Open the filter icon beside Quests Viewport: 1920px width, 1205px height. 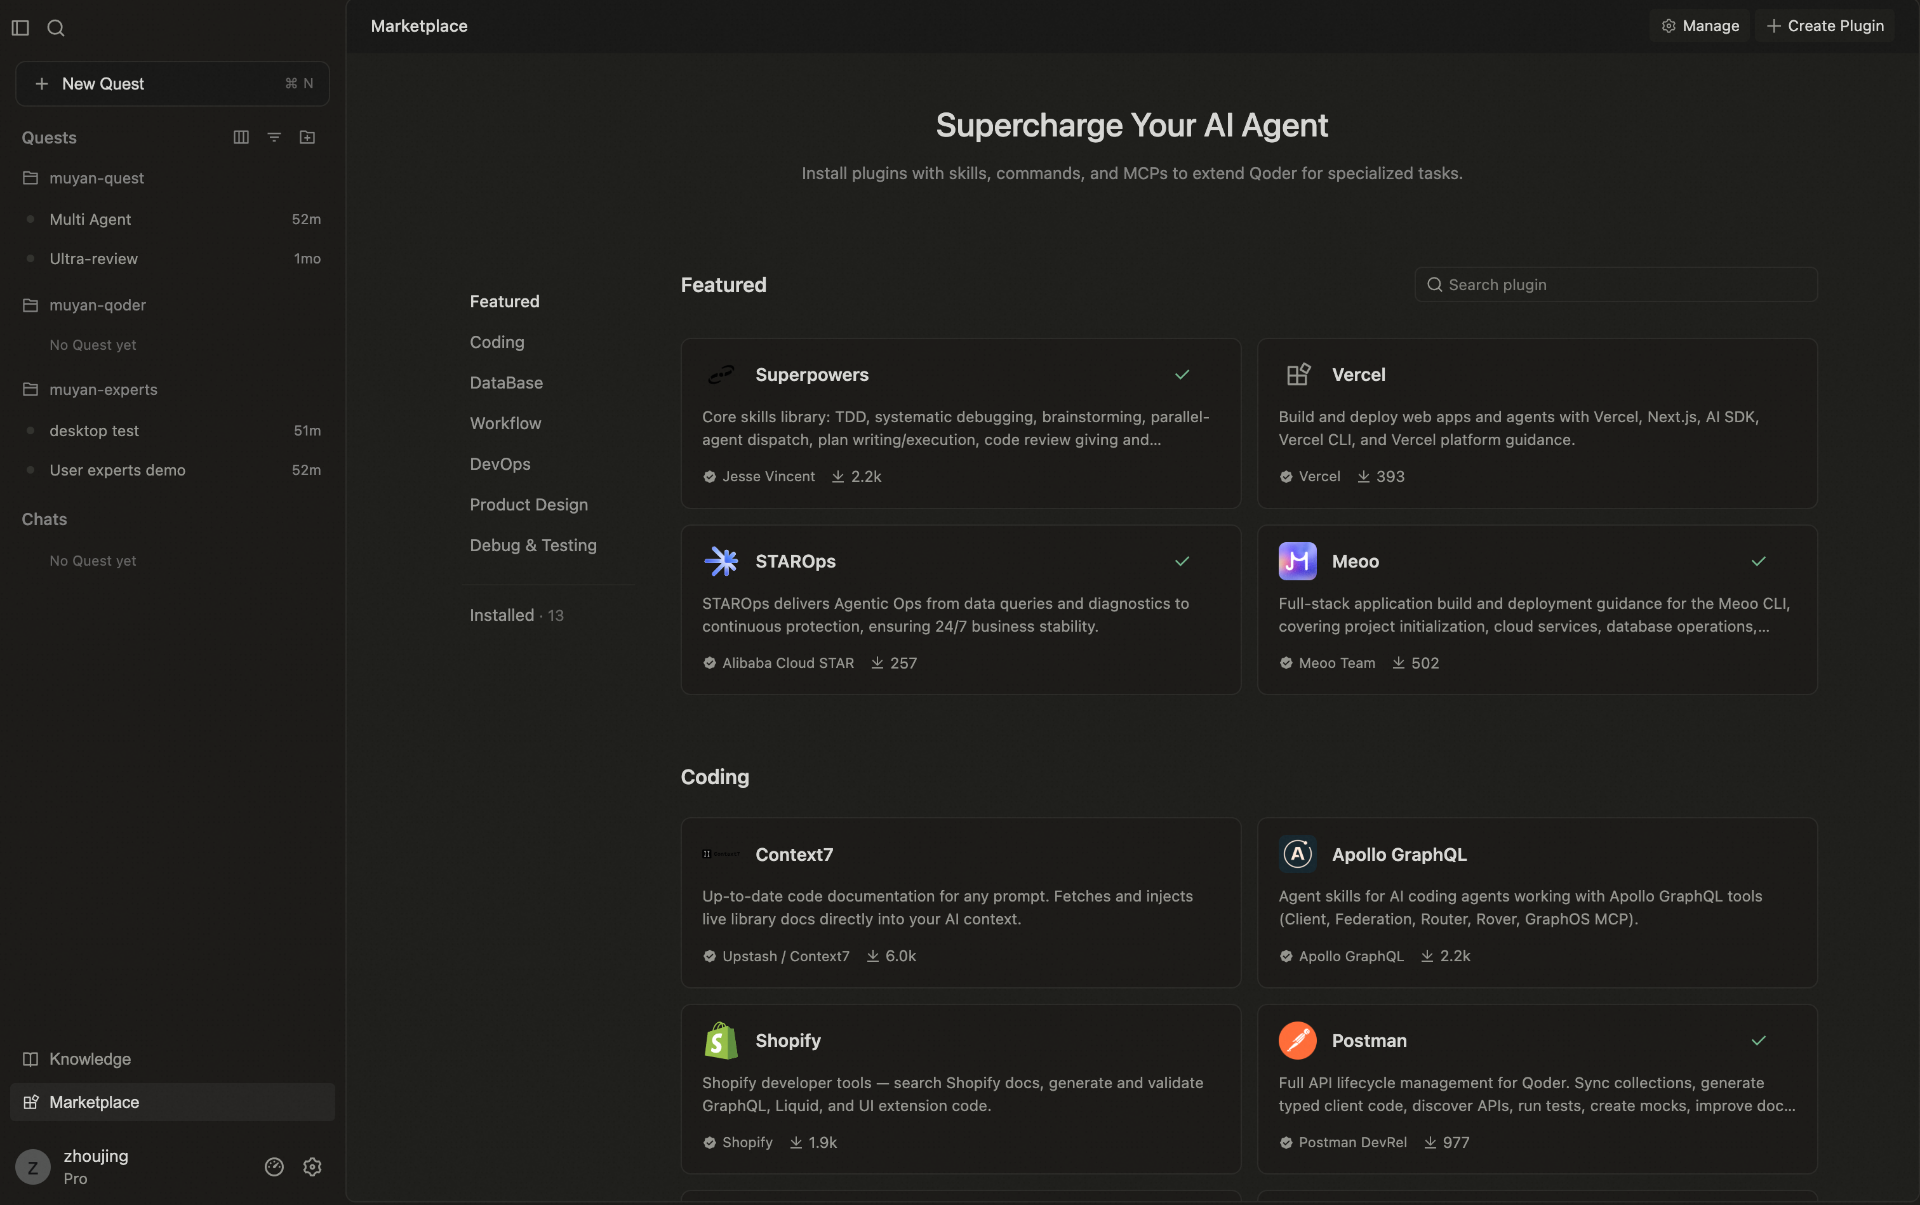click(274, 137)
